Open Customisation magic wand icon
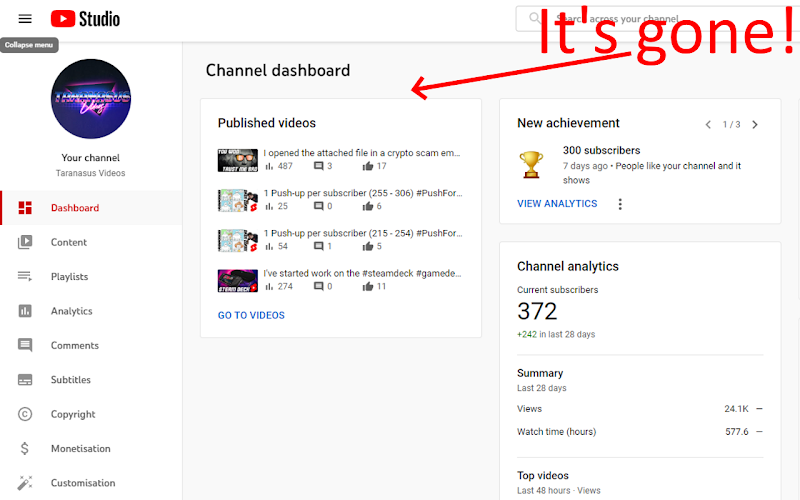The width and height of the screenshot is (800, 500). click(25, 482)
